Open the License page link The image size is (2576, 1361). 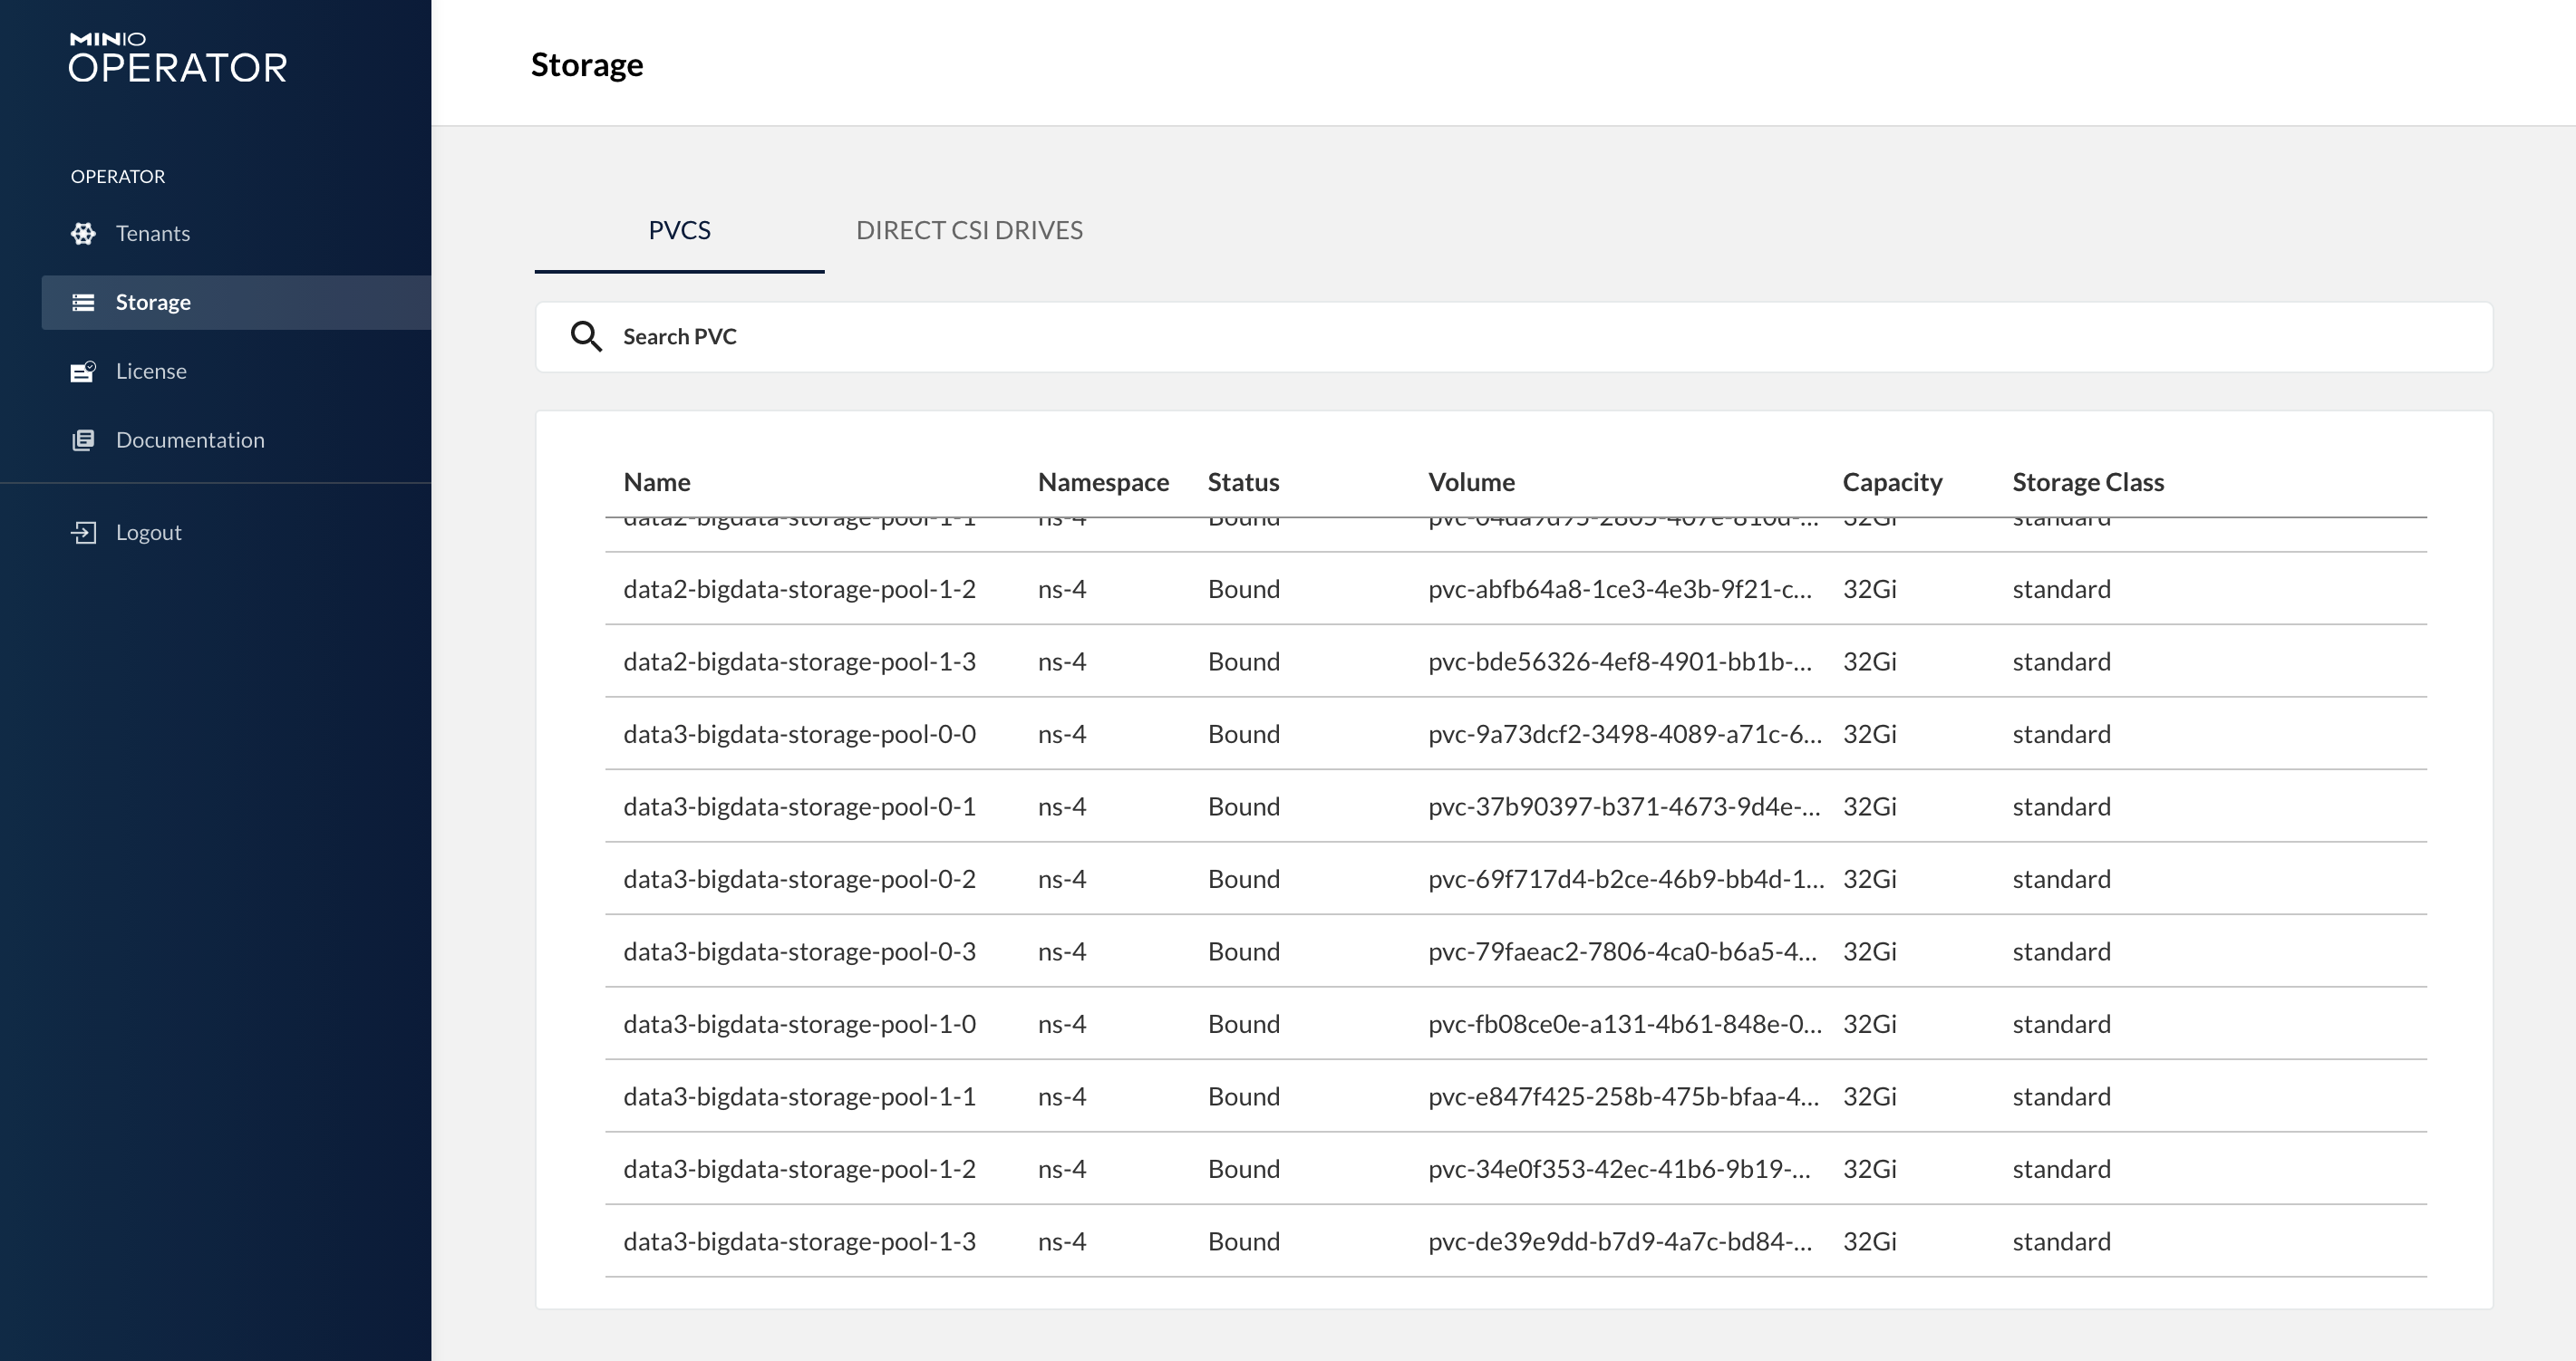pyautogui.click(x=151, y=371)
